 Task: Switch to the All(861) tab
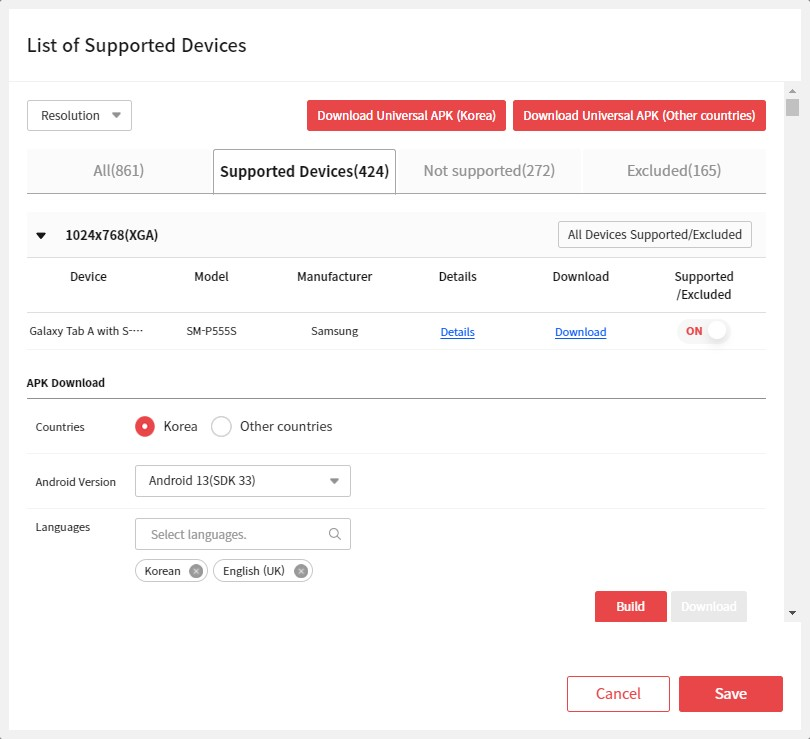[x=119, y=171]
